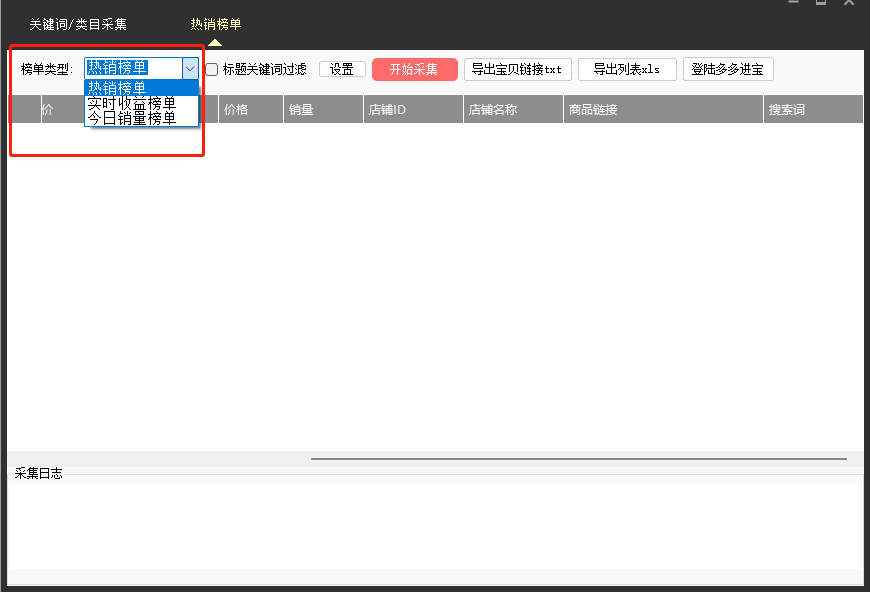Click the horizontal scrollbar of the table
This screenshot has width=870, height=592.
(579, 459)
